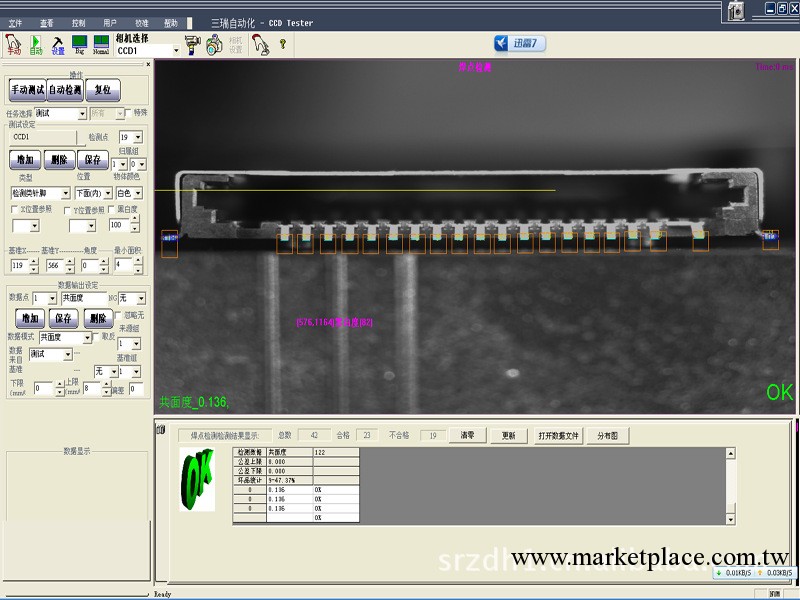800x600 pixels.
Task: Toggle the 取反 checkbox
Action: pyautogui.click(x=96, y=337)
